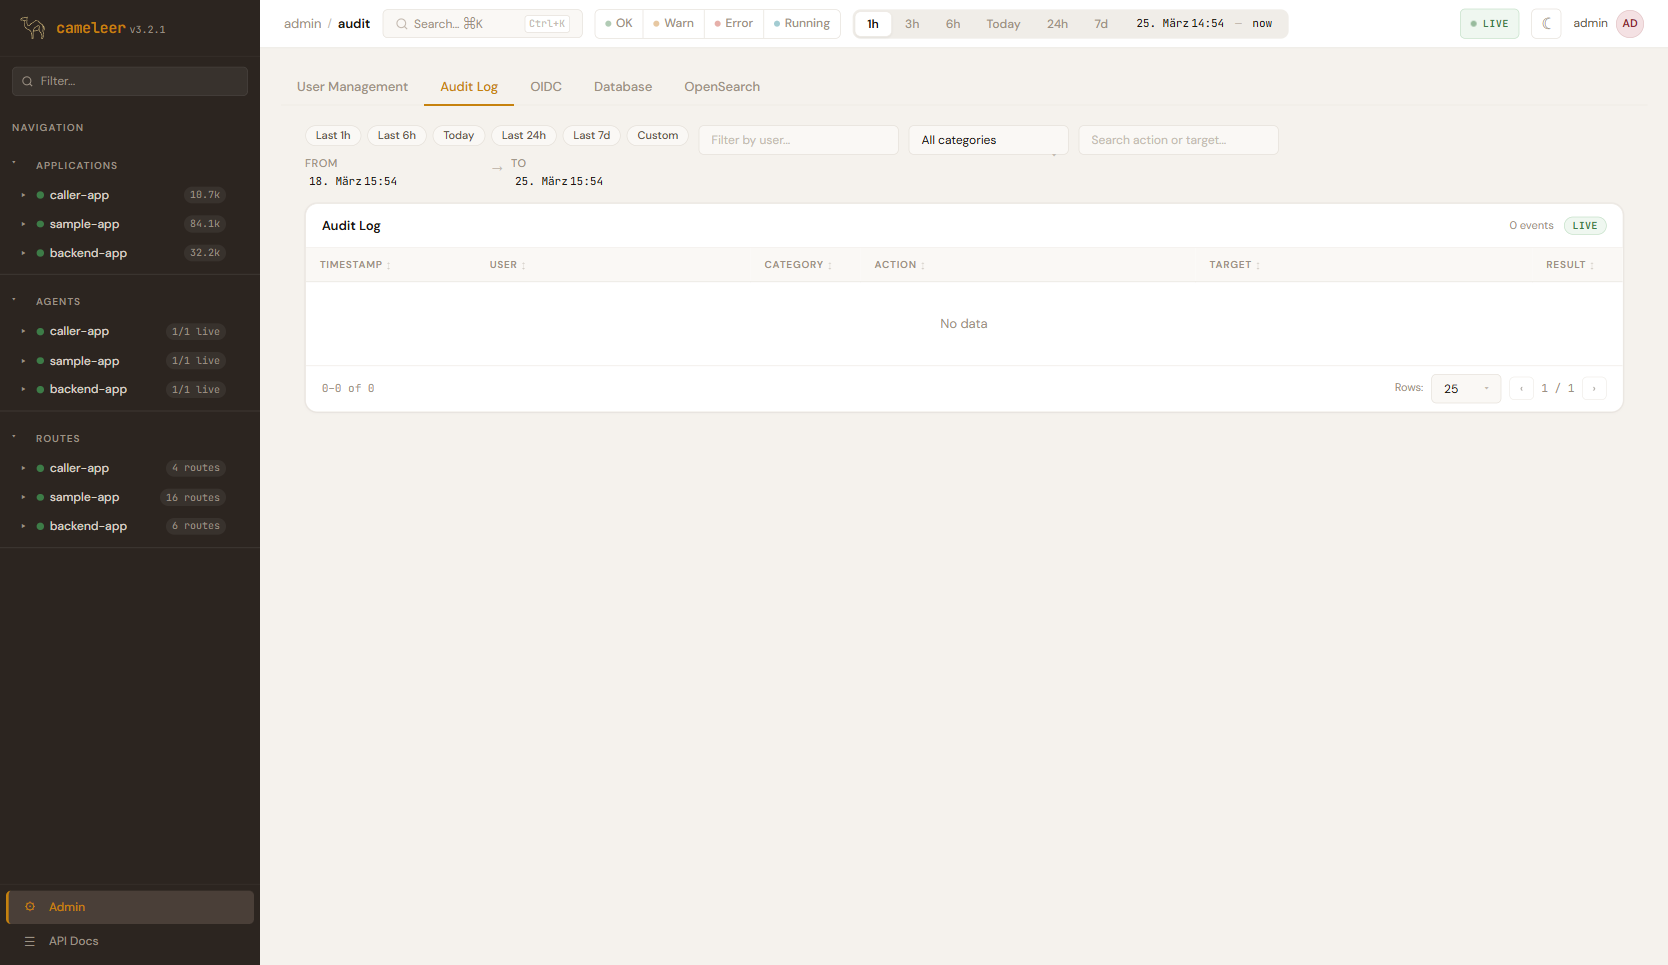Open the All categories dropdown
Image resolution: width=1668 pixels, height=965 pixels.
click(x=988, y=140)
